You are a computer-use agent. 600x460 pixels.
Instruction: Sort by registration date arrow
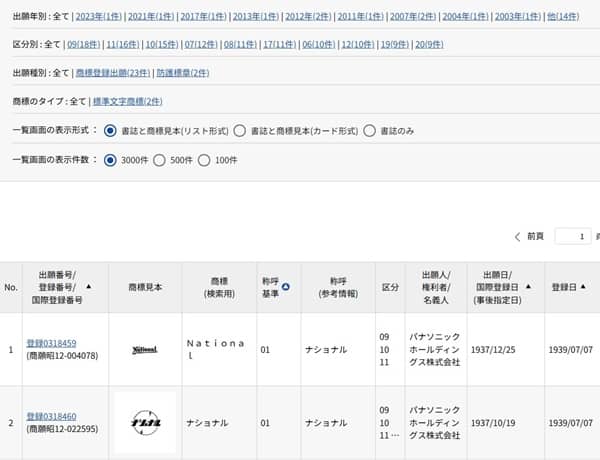coord(583,286)
